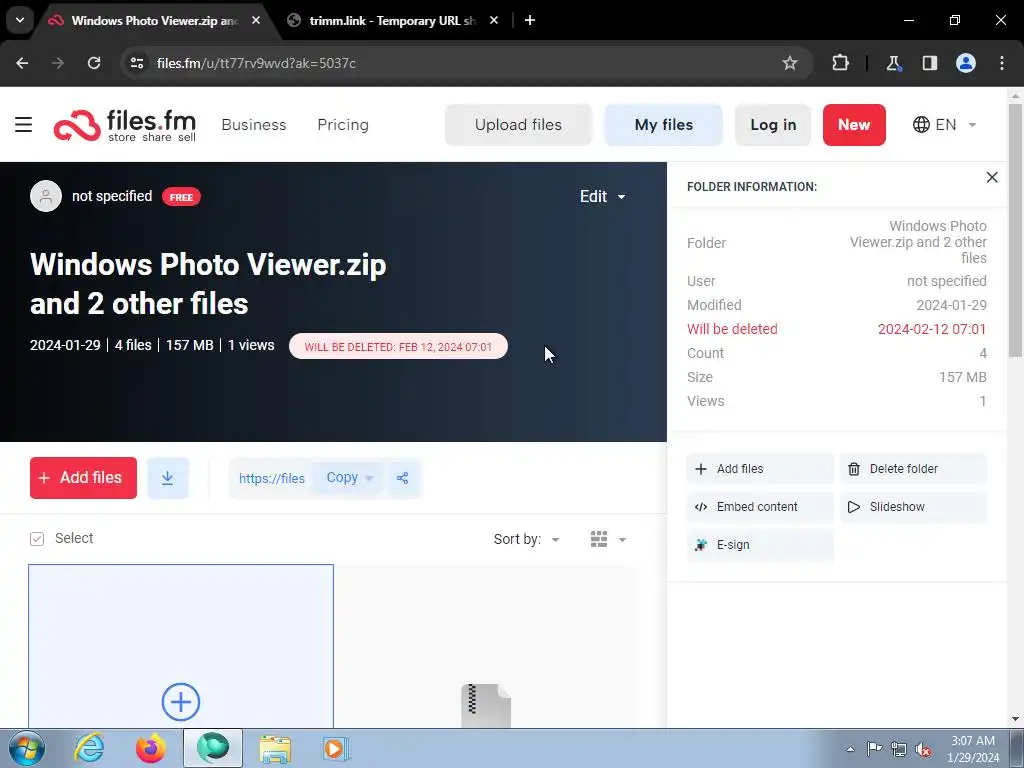Click the red New button
Viewport: 1024px width, 768px height.
(x=854, y=124)
